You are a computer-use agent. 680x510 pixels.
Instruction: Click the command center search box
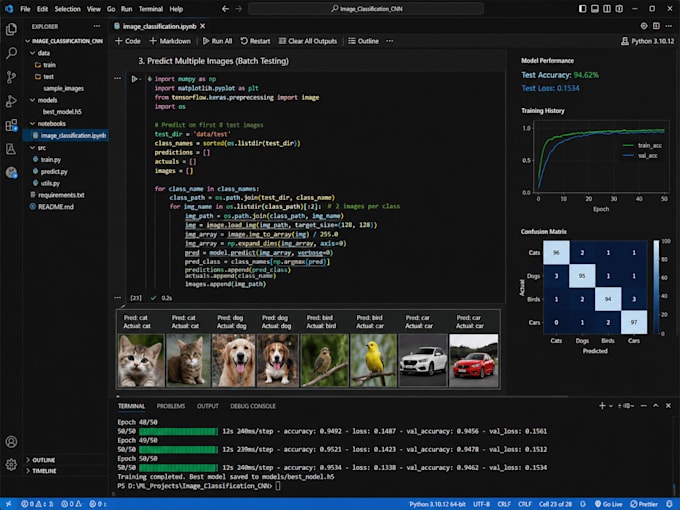pyautogui.click(x=366, y=9)
